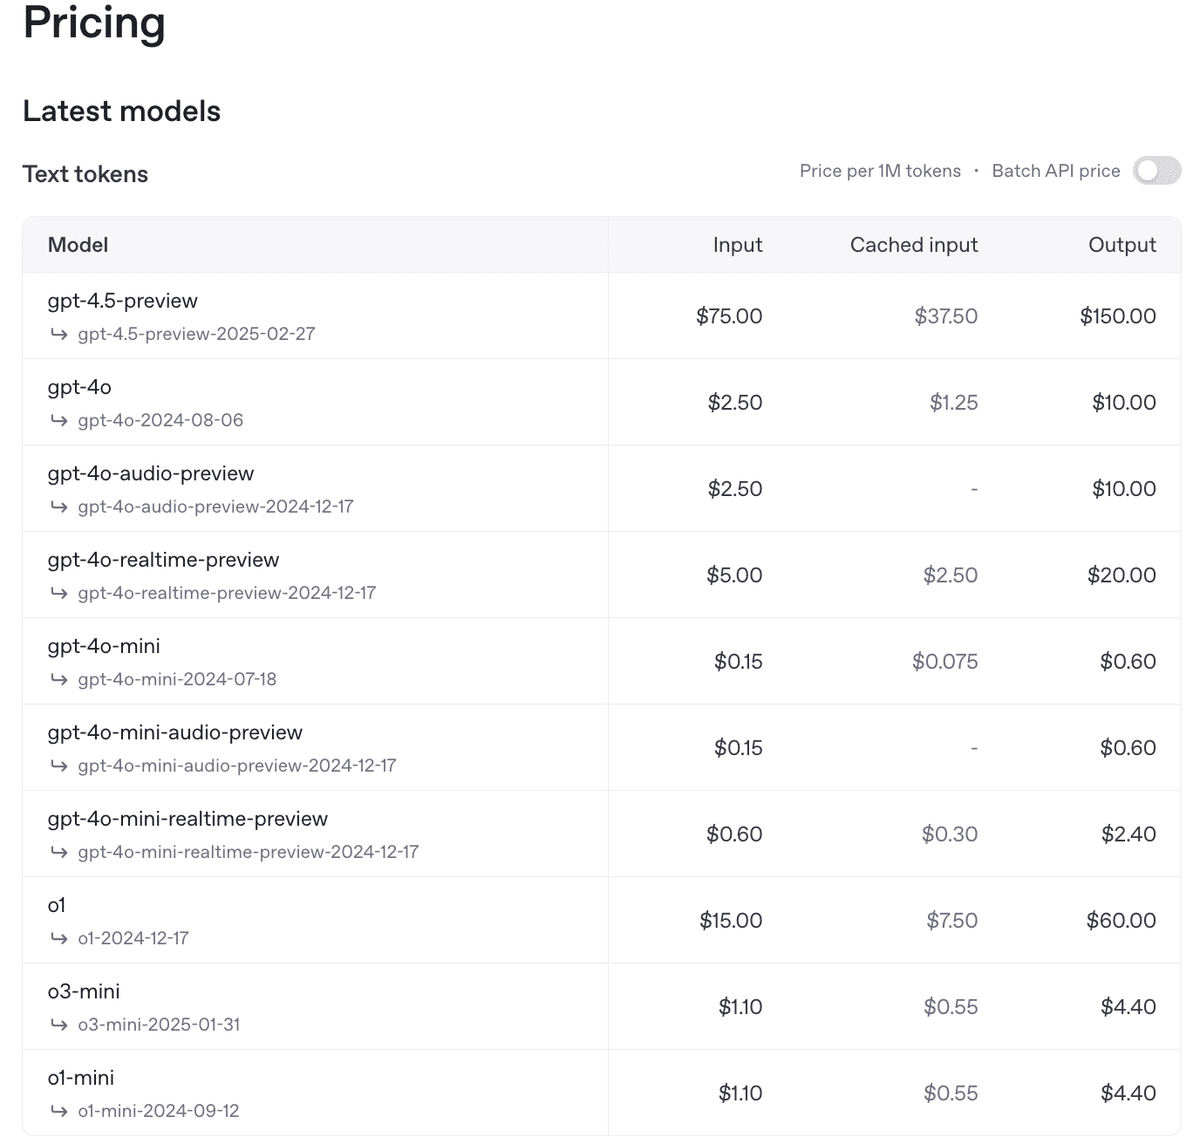Click the Output column header

[x=1121, y=245]
